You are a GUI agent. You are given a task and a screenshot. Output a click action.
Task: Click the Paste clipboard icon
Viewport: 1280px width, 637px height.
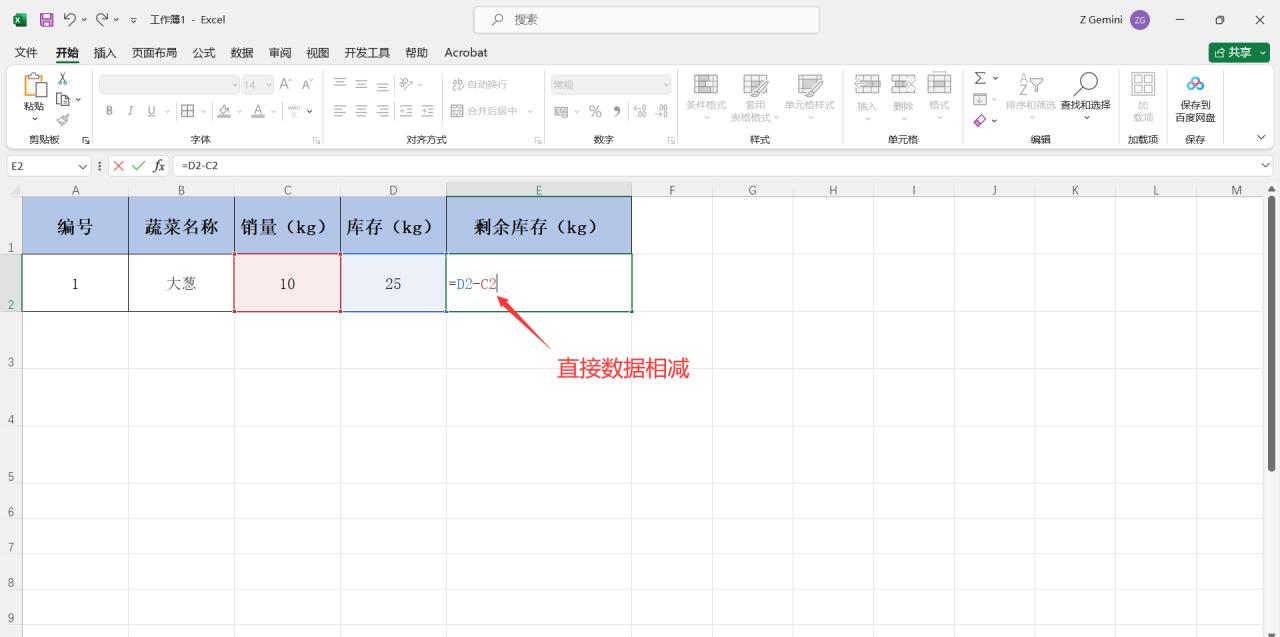(x=34, y=86)
